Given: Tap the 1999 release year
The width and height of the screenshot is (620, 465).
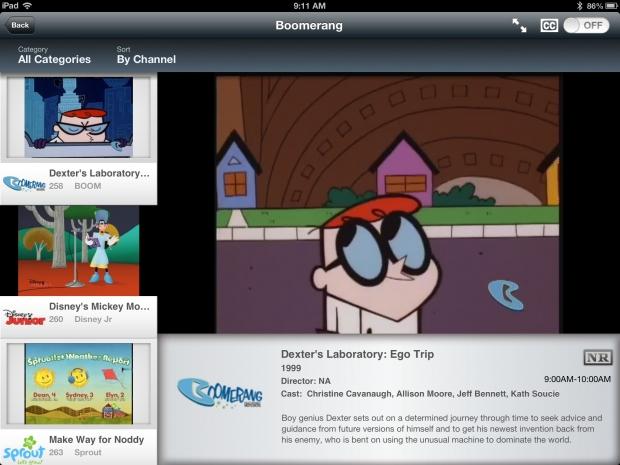Looking at the screenshot, I should [291, 368].
